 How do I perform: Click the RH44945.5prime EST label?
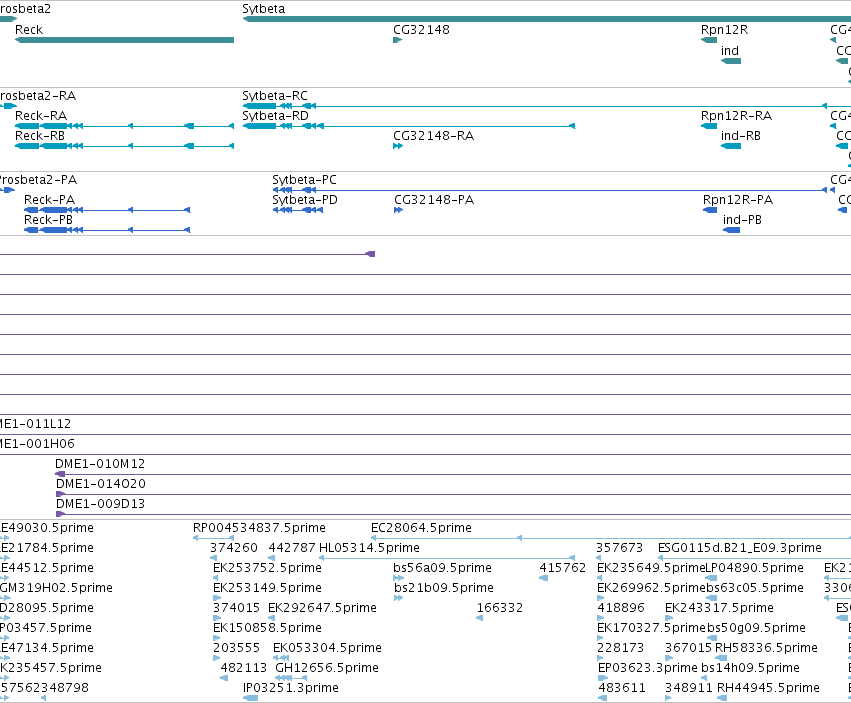768,688
